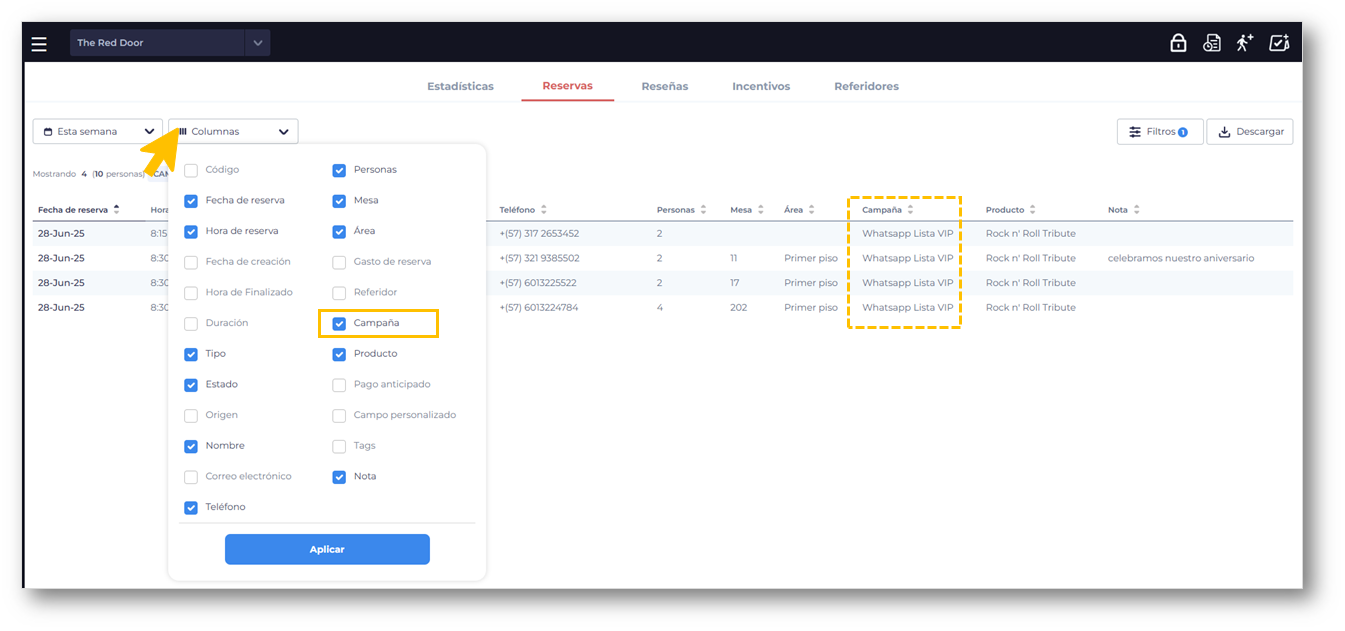The image size is (1345, 631).
Task: Select the Reservas tab
Action: pyautogui.click(x=567, y=87)
